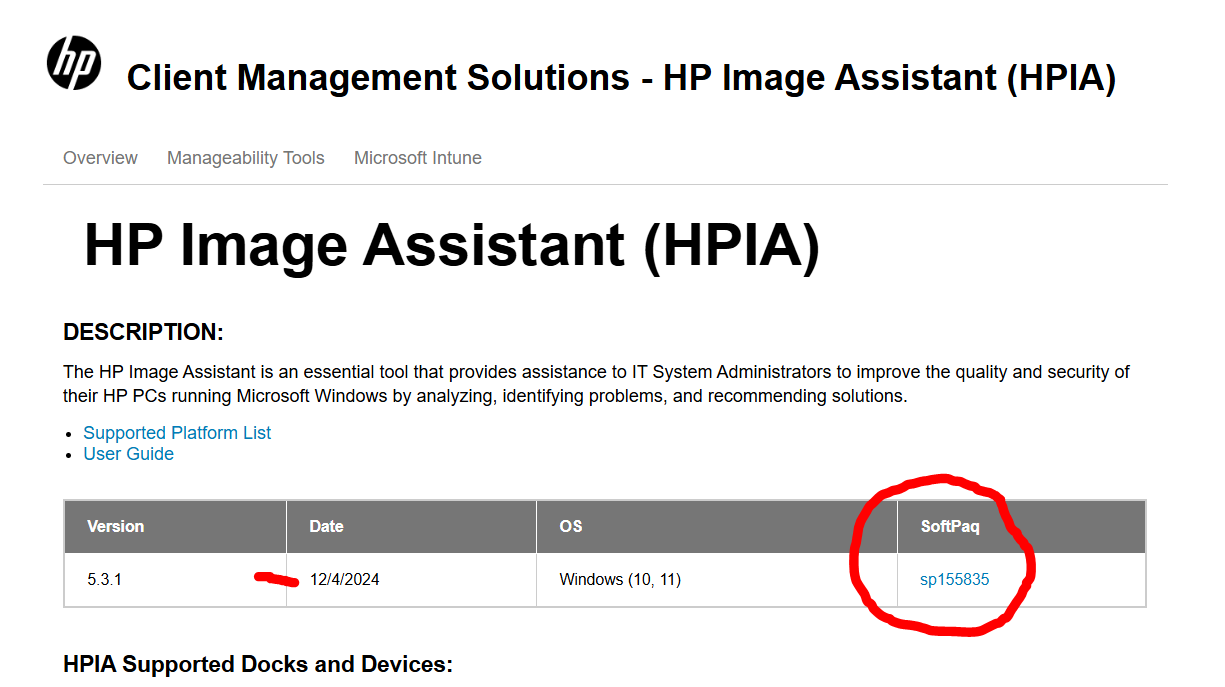Screen dimensions: 1225x687
Task: Click the HP logo icon
Action: [74, 62]
